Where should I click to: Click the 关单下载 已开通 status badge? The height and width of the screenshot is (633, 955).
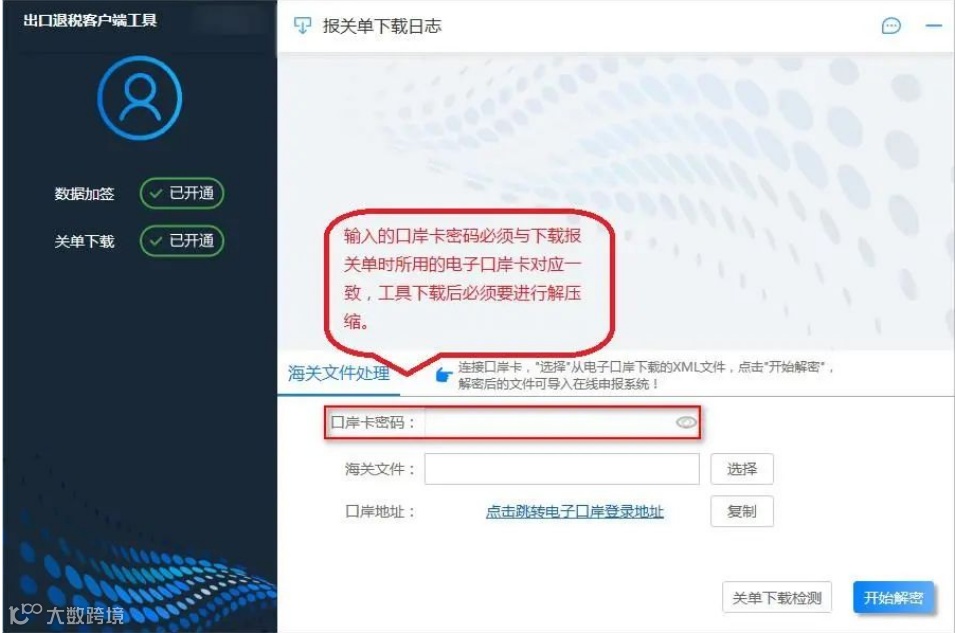pos(182,241)
